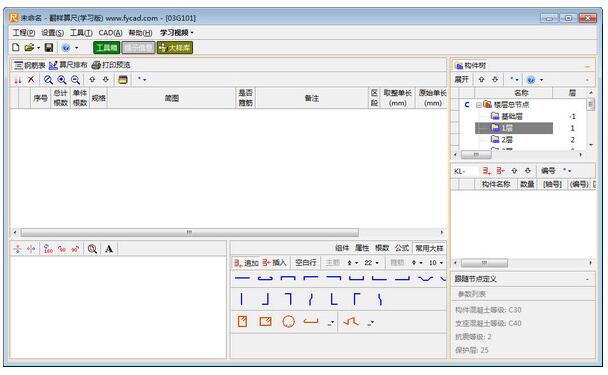608x375 pixels.
Task: Click the 算尺排布 layout button
Action: coord(68,65)
